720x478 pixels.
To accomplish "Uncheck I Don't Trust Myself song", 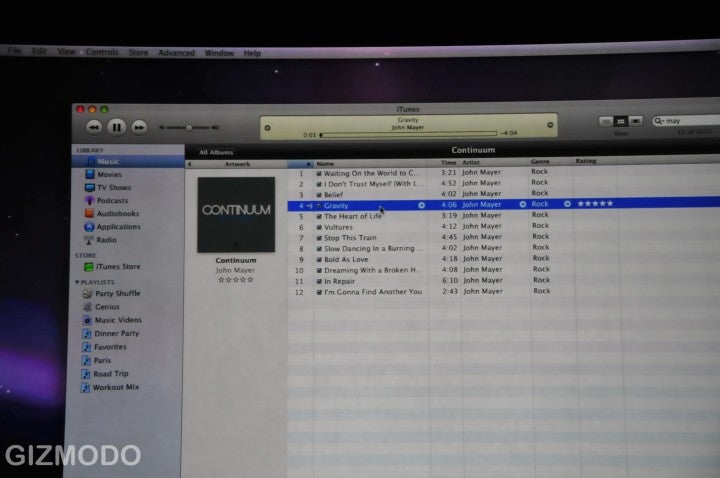I will pyautogui.click(x=319, y=184).
